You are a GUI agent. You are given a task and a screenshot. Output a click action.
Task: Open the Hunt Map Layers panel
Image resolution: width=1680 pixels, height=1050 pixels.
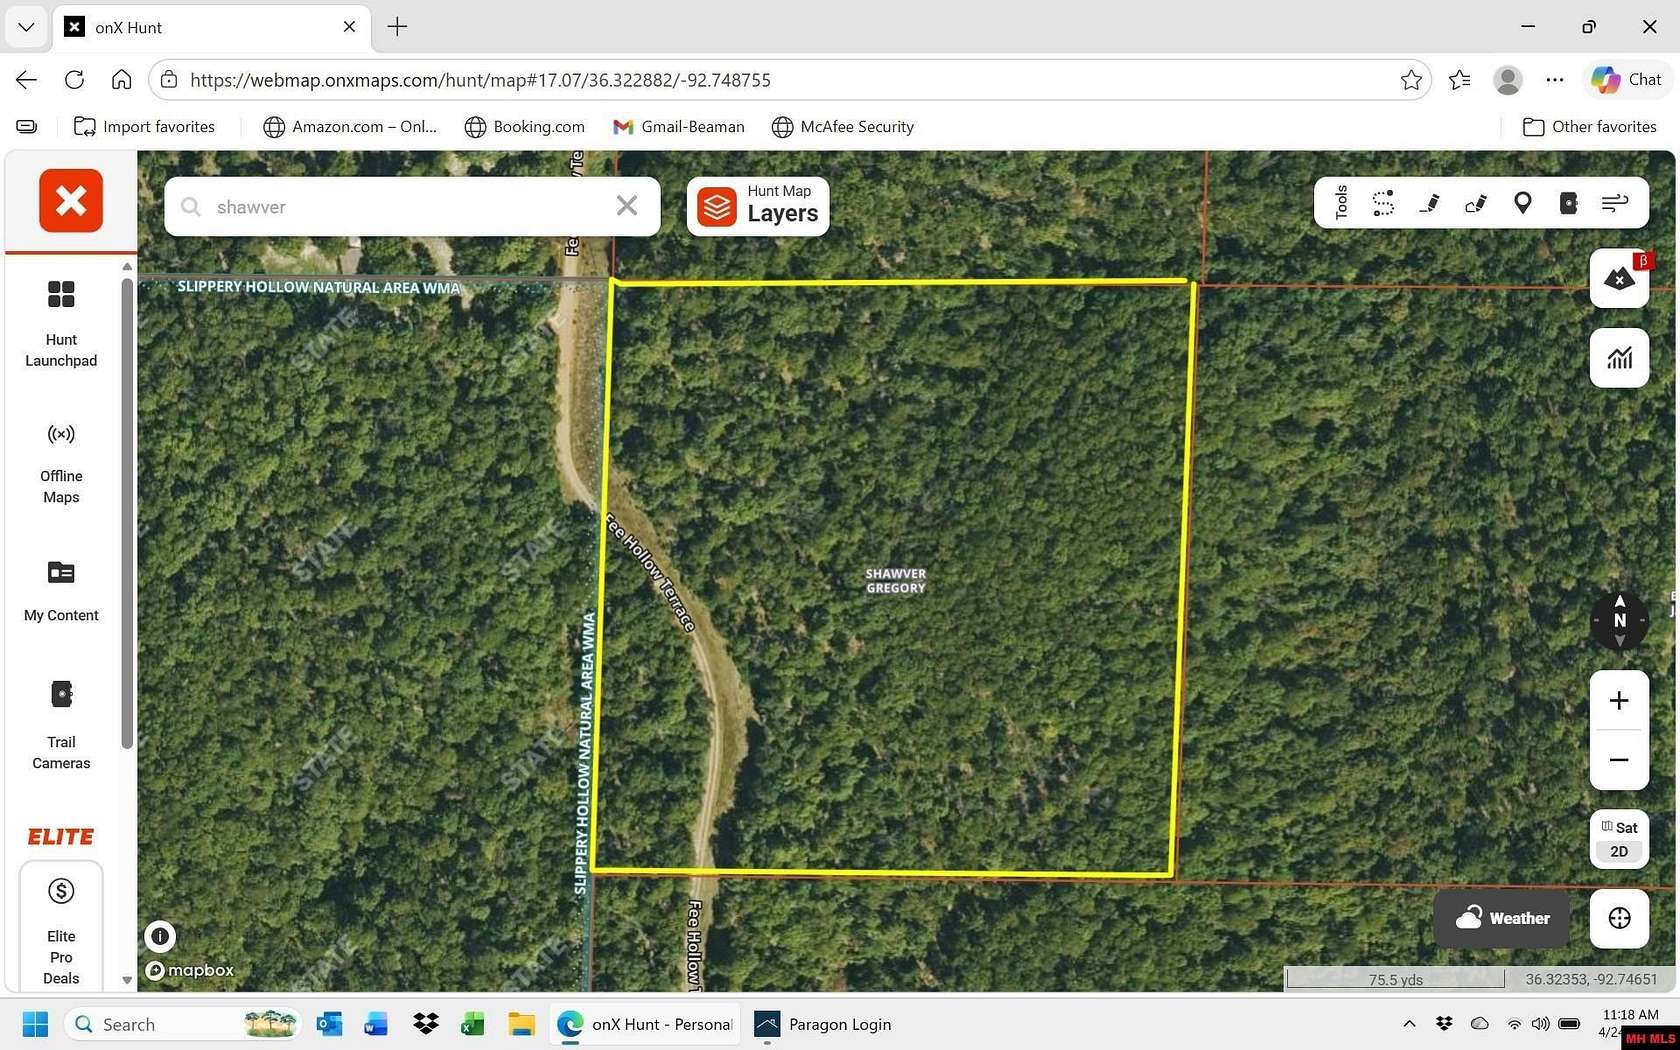pyautogui.click(x=757, y=206)
